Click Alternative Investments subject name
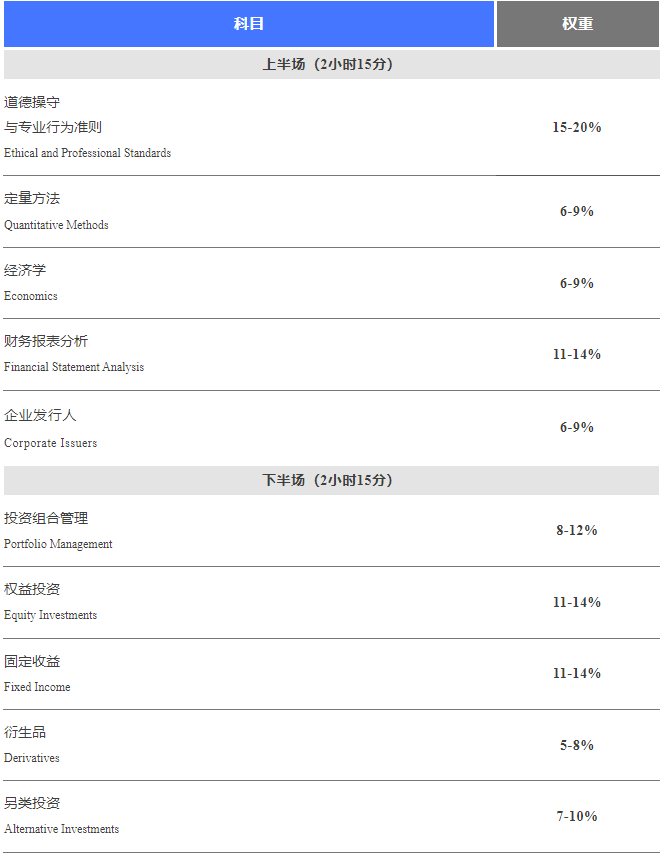This screenshot has width=661, height=854. point(61,829)
